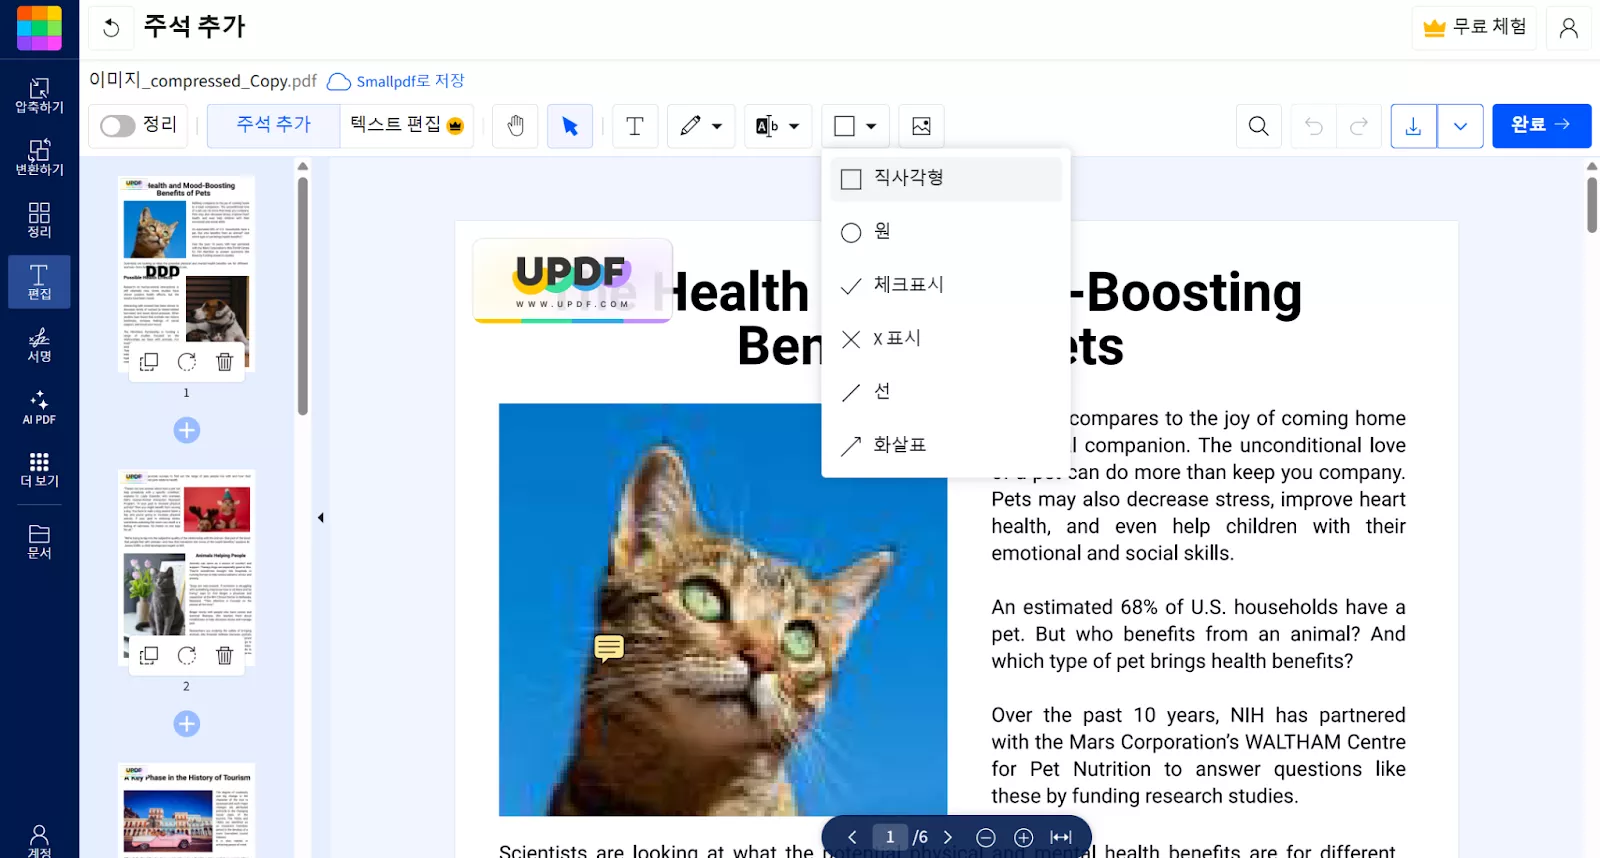Expand the highlight tool dropdown arrow
Screen dimensions: 1600x858
(x=794, y=126)
